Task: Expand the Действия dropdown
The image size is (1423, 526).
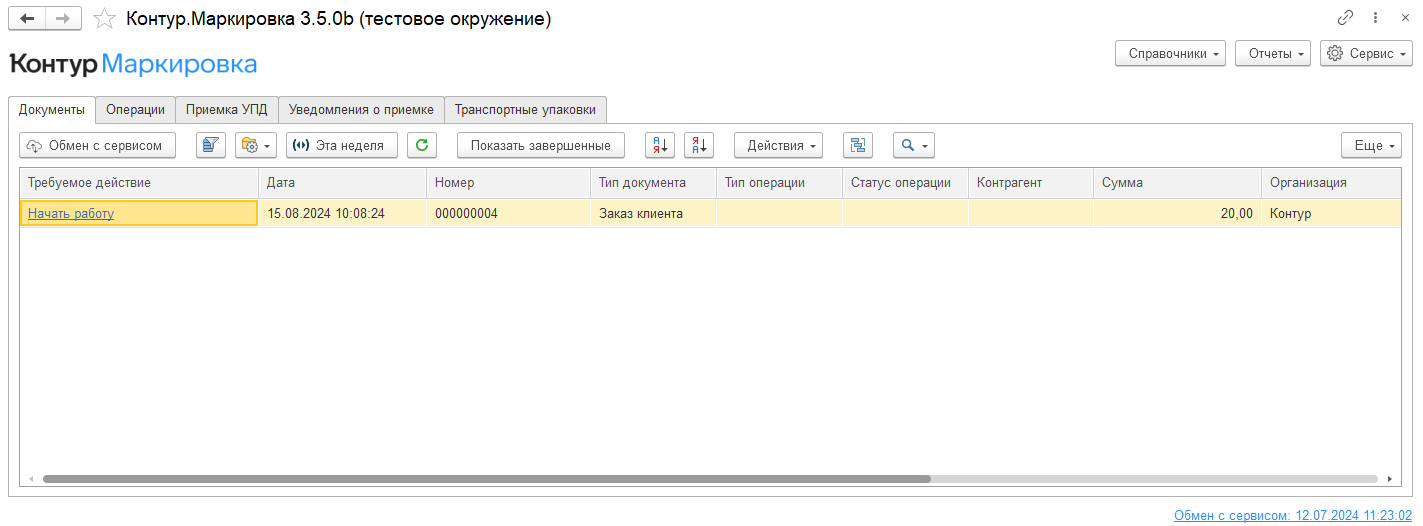Action: click(x=778, y=145)
